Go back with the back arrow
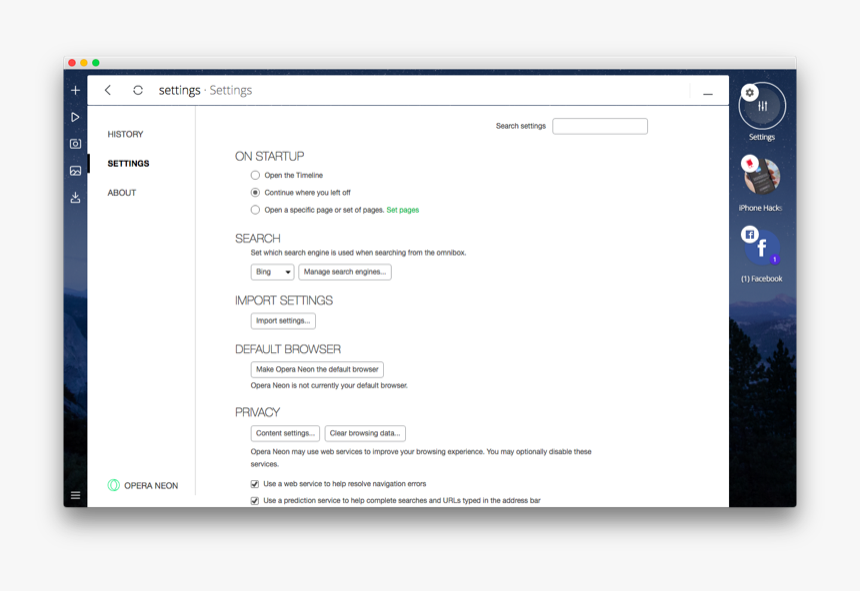 [108, 90]
